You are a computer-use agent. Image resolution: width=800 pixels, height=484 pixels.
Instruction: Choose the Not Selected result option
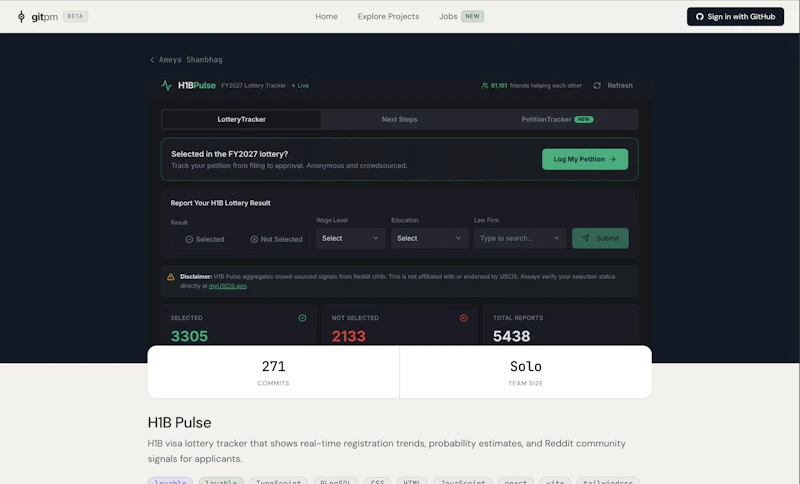tap(276, 239)
